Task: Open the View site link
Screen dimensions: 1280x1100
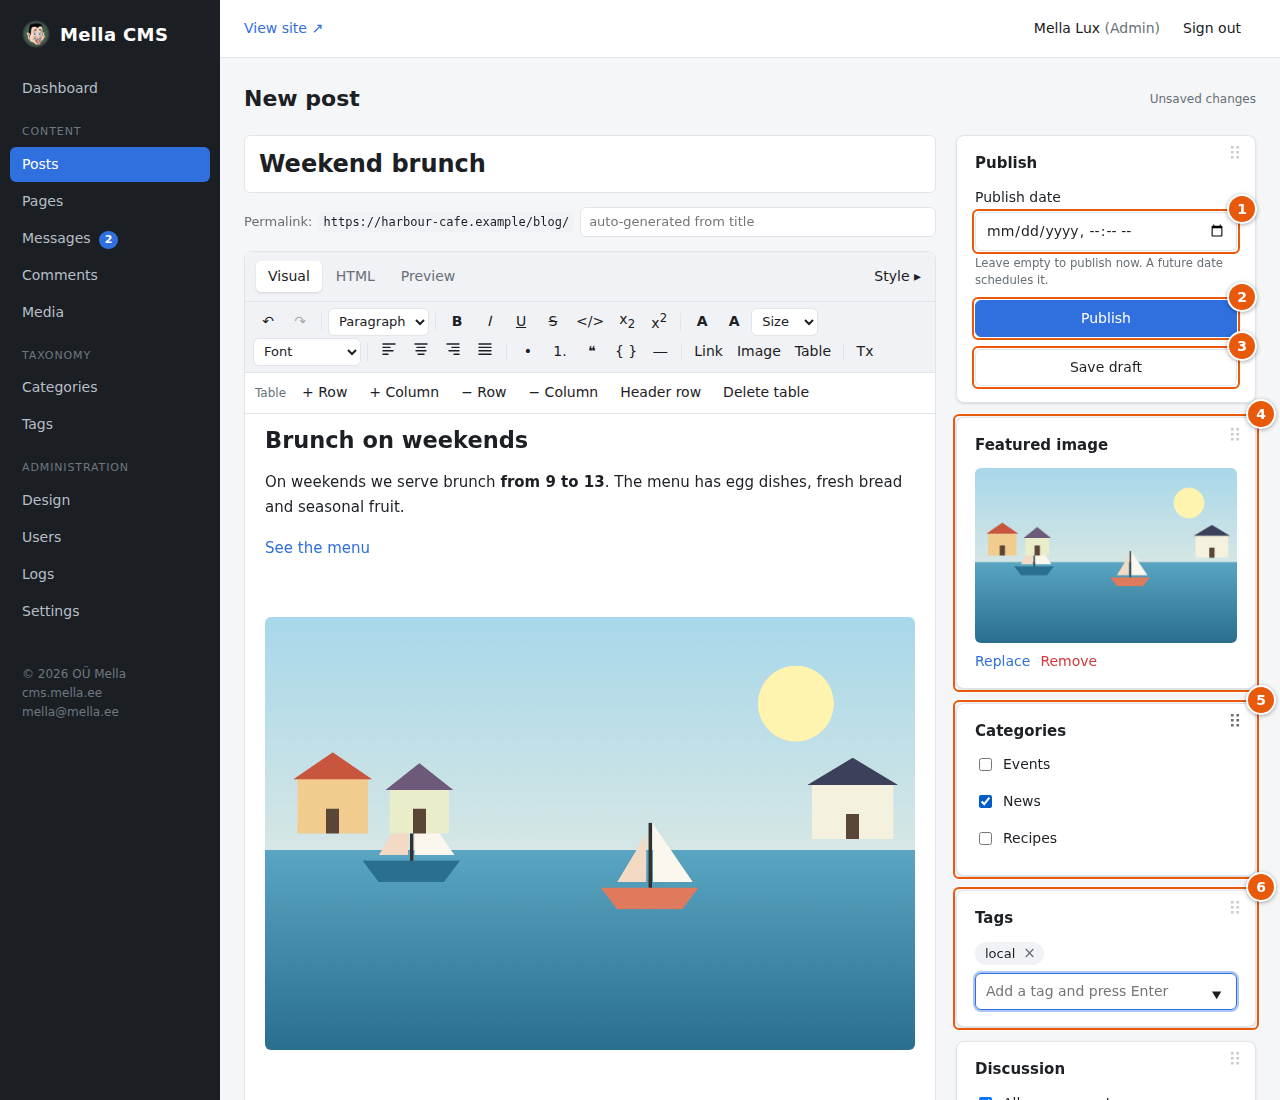Action: (283, 28)
